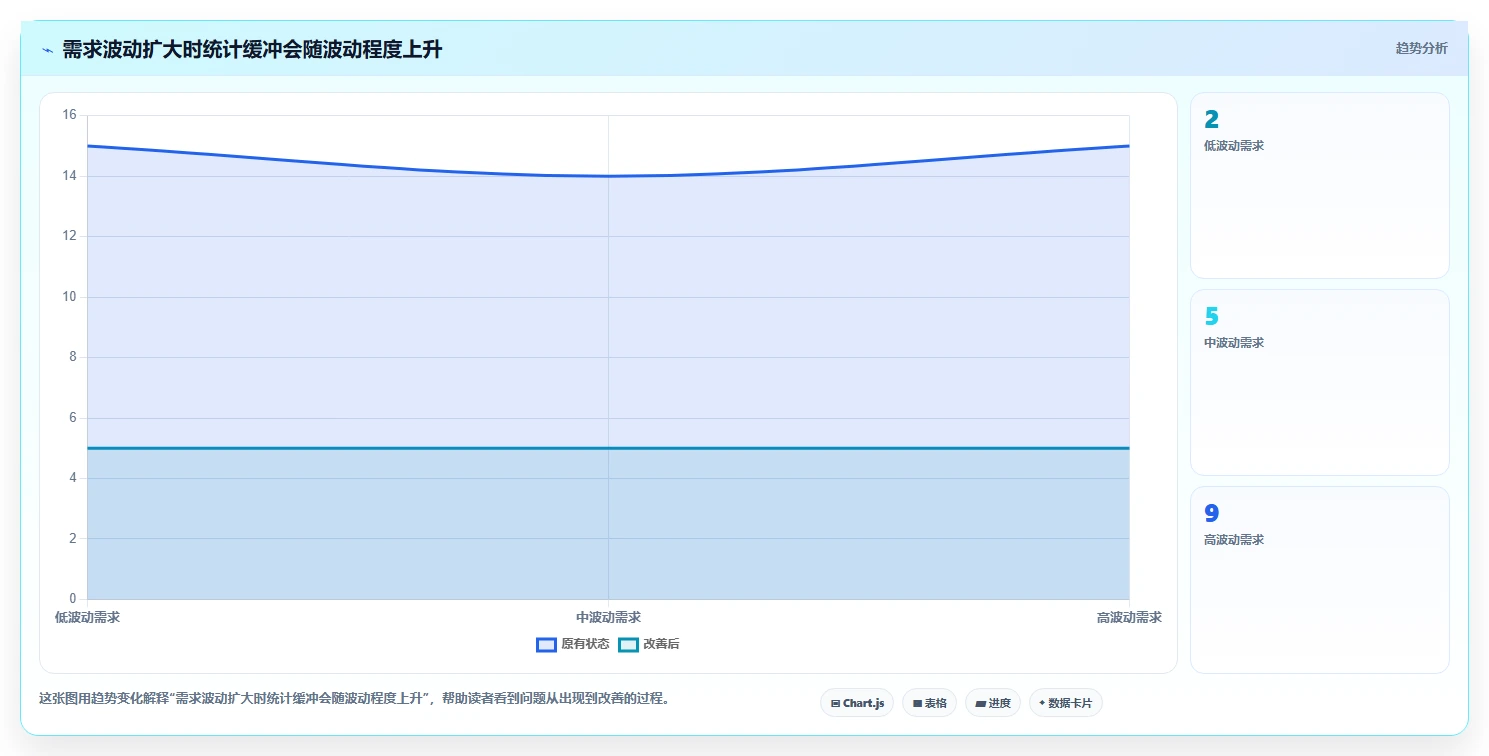
Task: Click the y-axis label 14
Action: [x=69, y=176]
